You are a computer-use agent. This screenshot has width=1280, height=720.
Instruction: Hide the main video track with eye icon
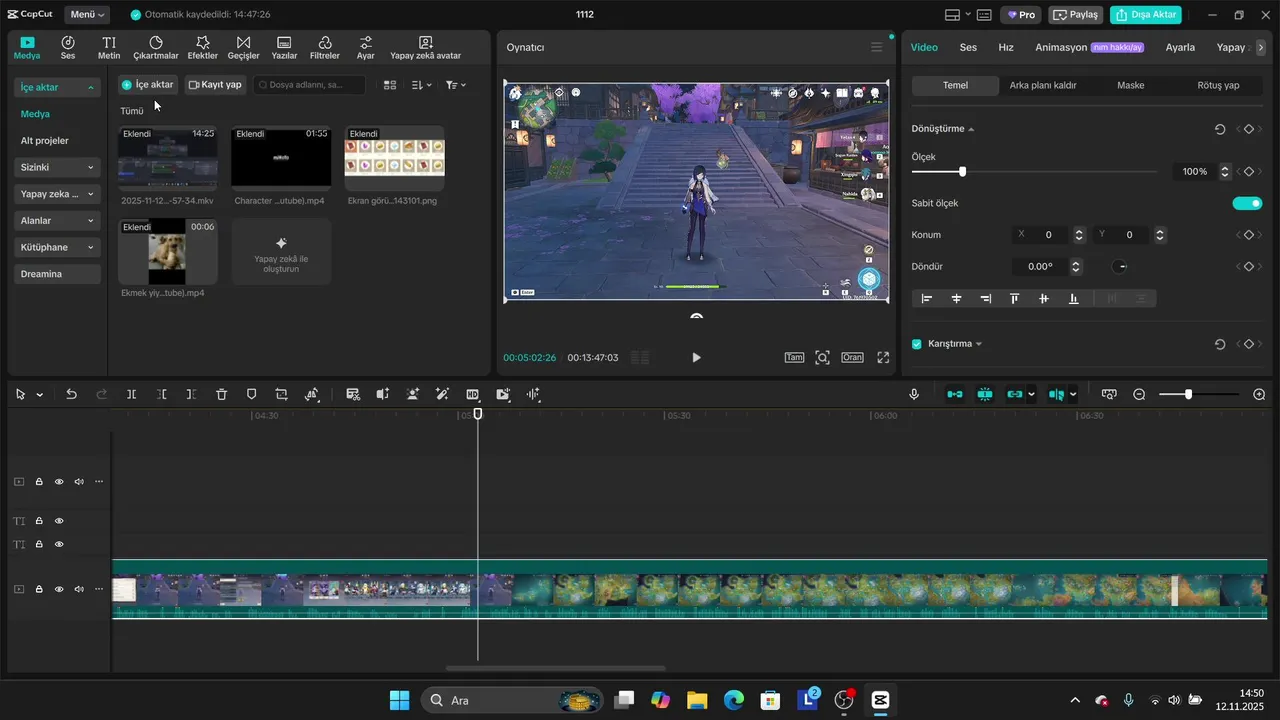(x=59, y=590)
